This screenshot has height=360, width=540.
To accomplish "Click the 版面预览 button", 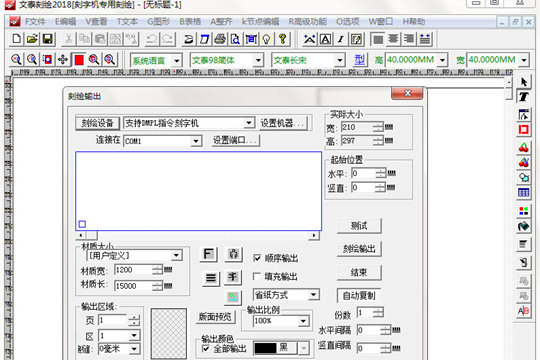I will point(215,316).
